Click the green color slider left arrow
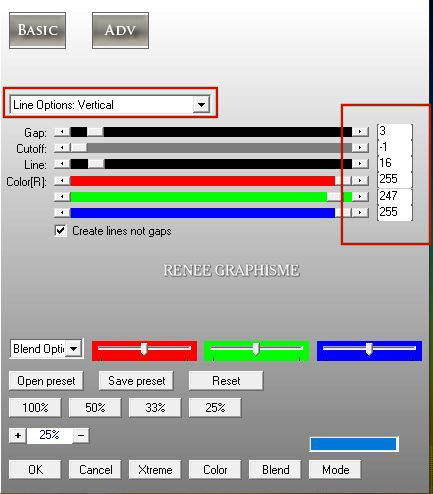Image resolution: width=433 pixels, height=494 pixels. tap(62, 197)
